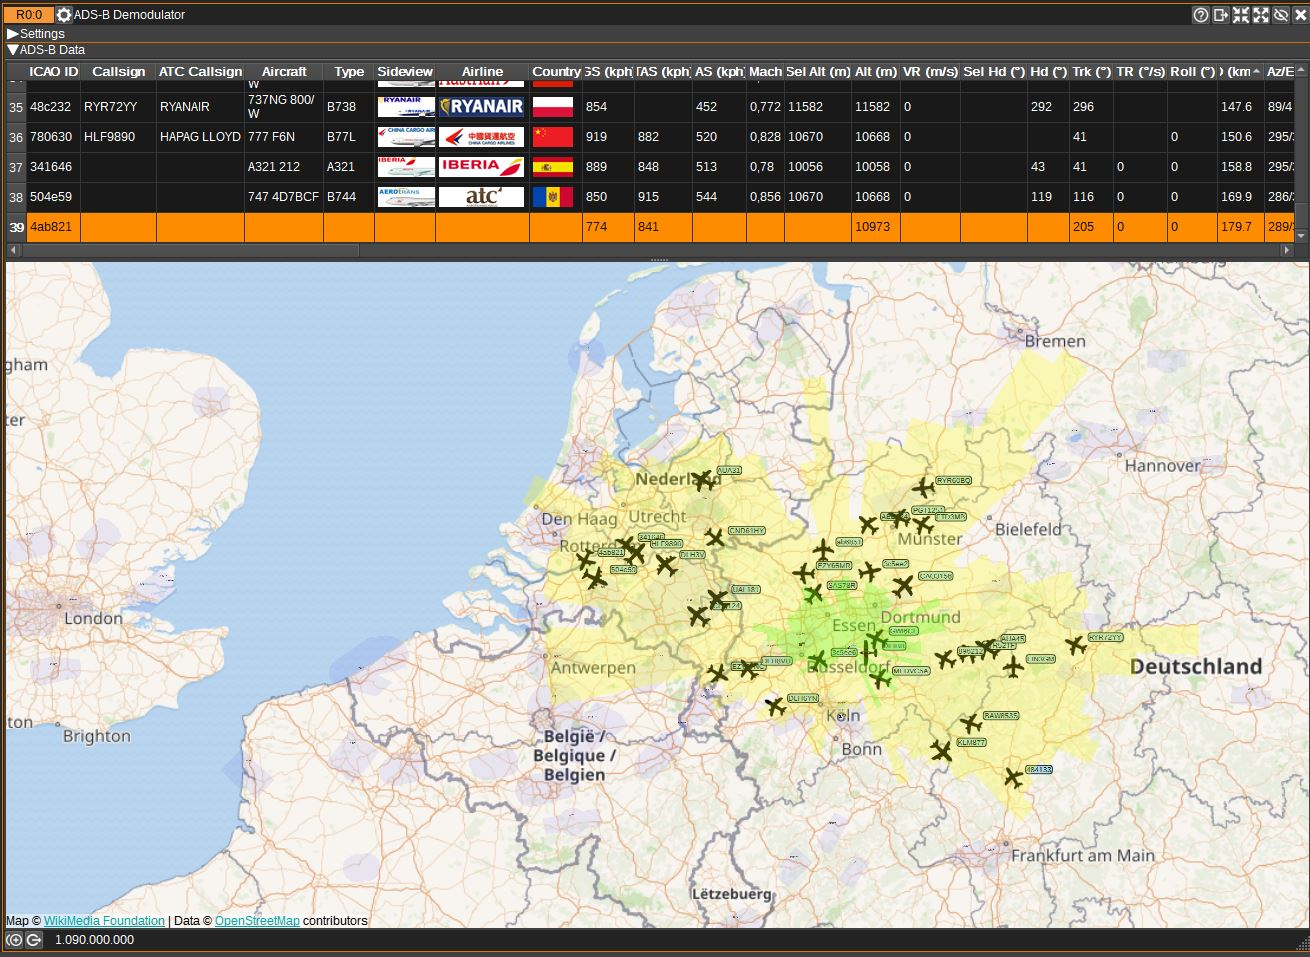Toggle hide window with crossed eye icon
This screenshot has width=1310, height=957.
(1281, 15)
